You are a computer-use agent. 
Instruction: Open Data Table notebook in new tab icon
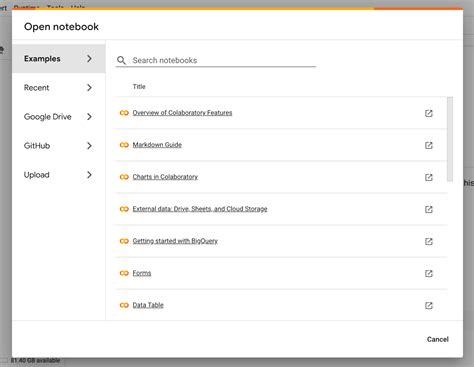coord(429,305)
